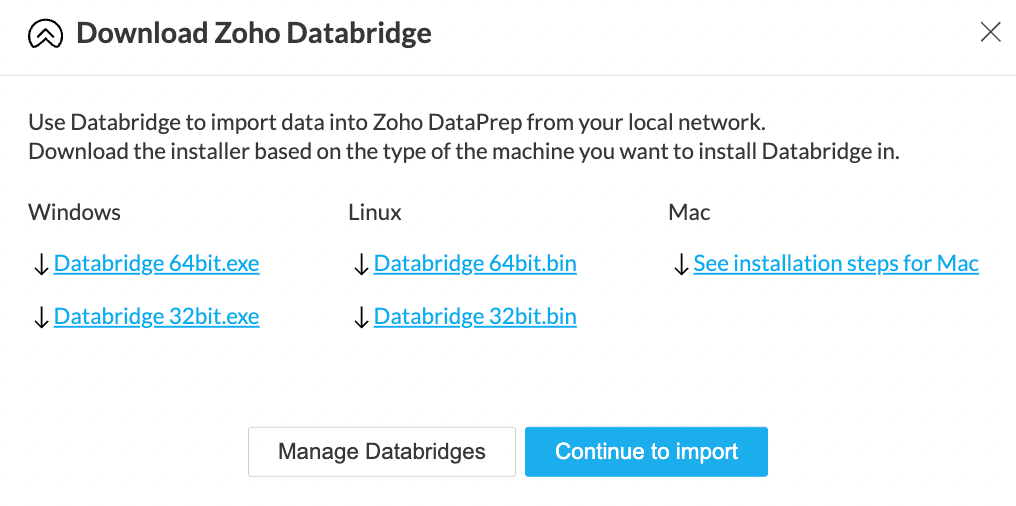This screenshot has height=506, width=1016.
Task: Download the Databridge 32bit.exe installer
Action: point(156,317)
